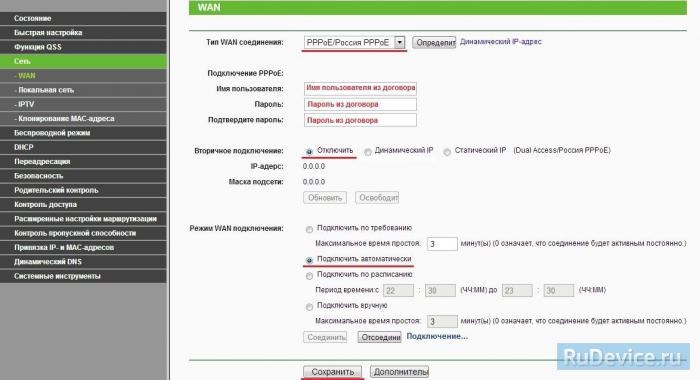
Task: Click the Имя пользователя input field
Action: [360, 88]
